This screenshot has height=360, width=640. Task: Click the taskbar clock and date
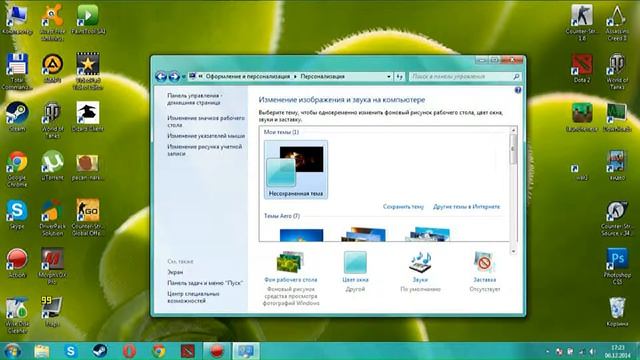coord(618,351)
